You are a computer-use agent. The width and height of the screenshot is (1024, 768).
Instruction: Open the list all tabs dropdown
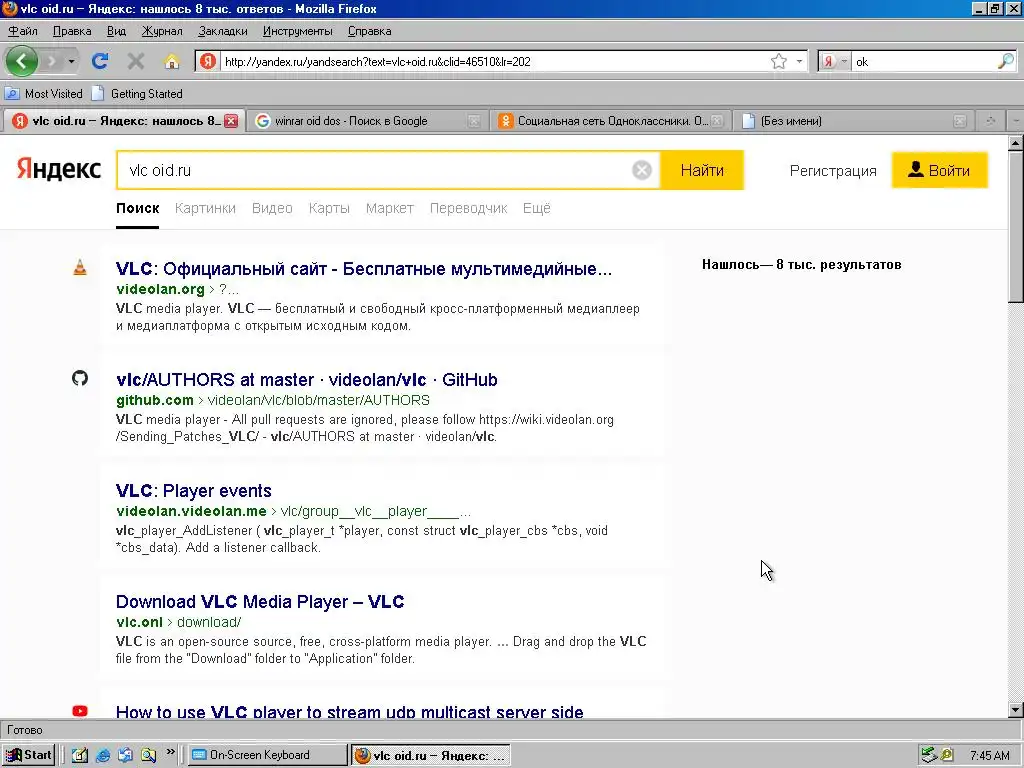click(x=1016, y=121)
